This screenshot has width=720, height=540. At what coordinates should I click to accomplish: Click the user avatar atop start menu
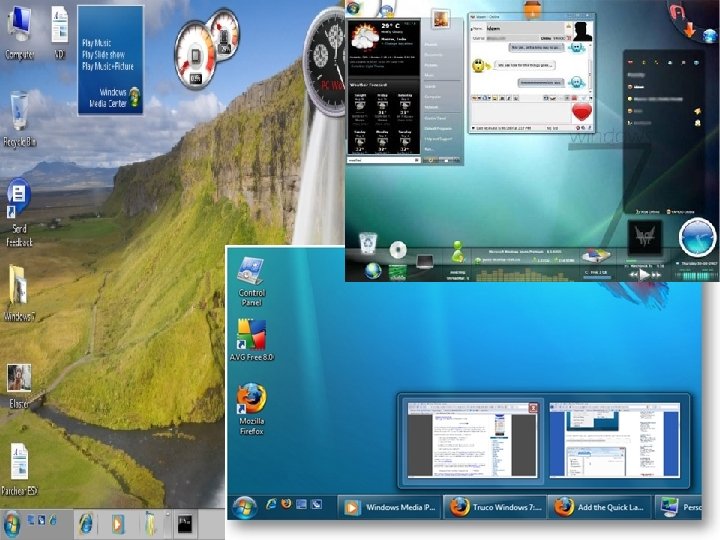tap(441, 19)
